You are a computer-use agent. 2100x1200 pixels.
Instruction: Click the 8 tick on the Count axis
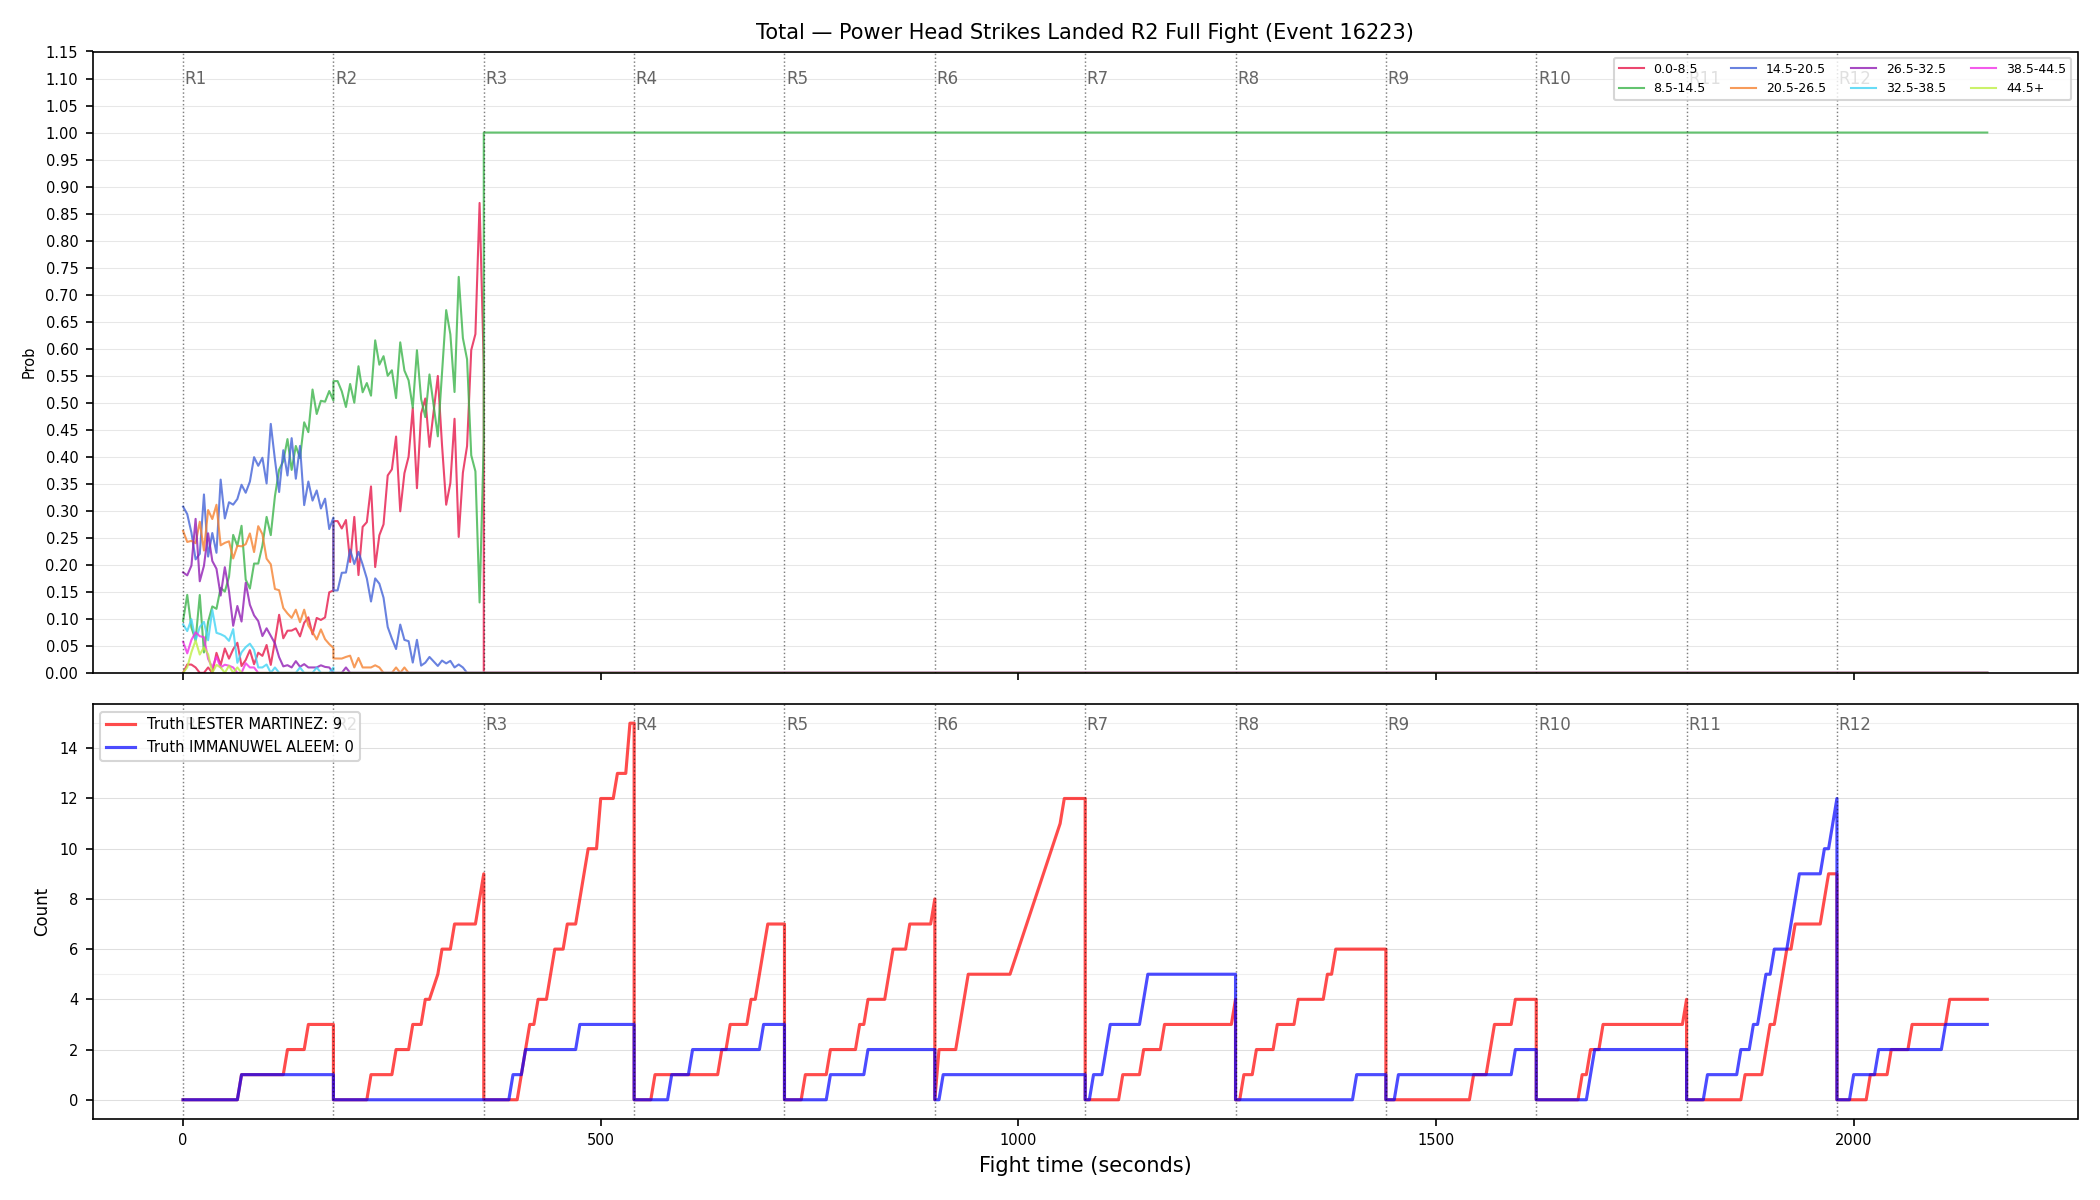[x=74, y=899]
